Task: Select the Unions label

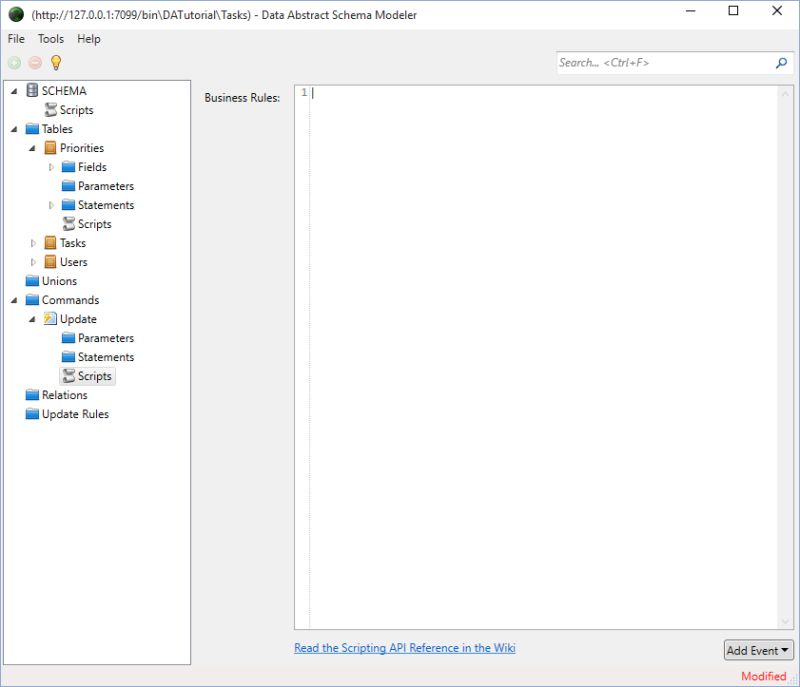Action: pos(59,281)
